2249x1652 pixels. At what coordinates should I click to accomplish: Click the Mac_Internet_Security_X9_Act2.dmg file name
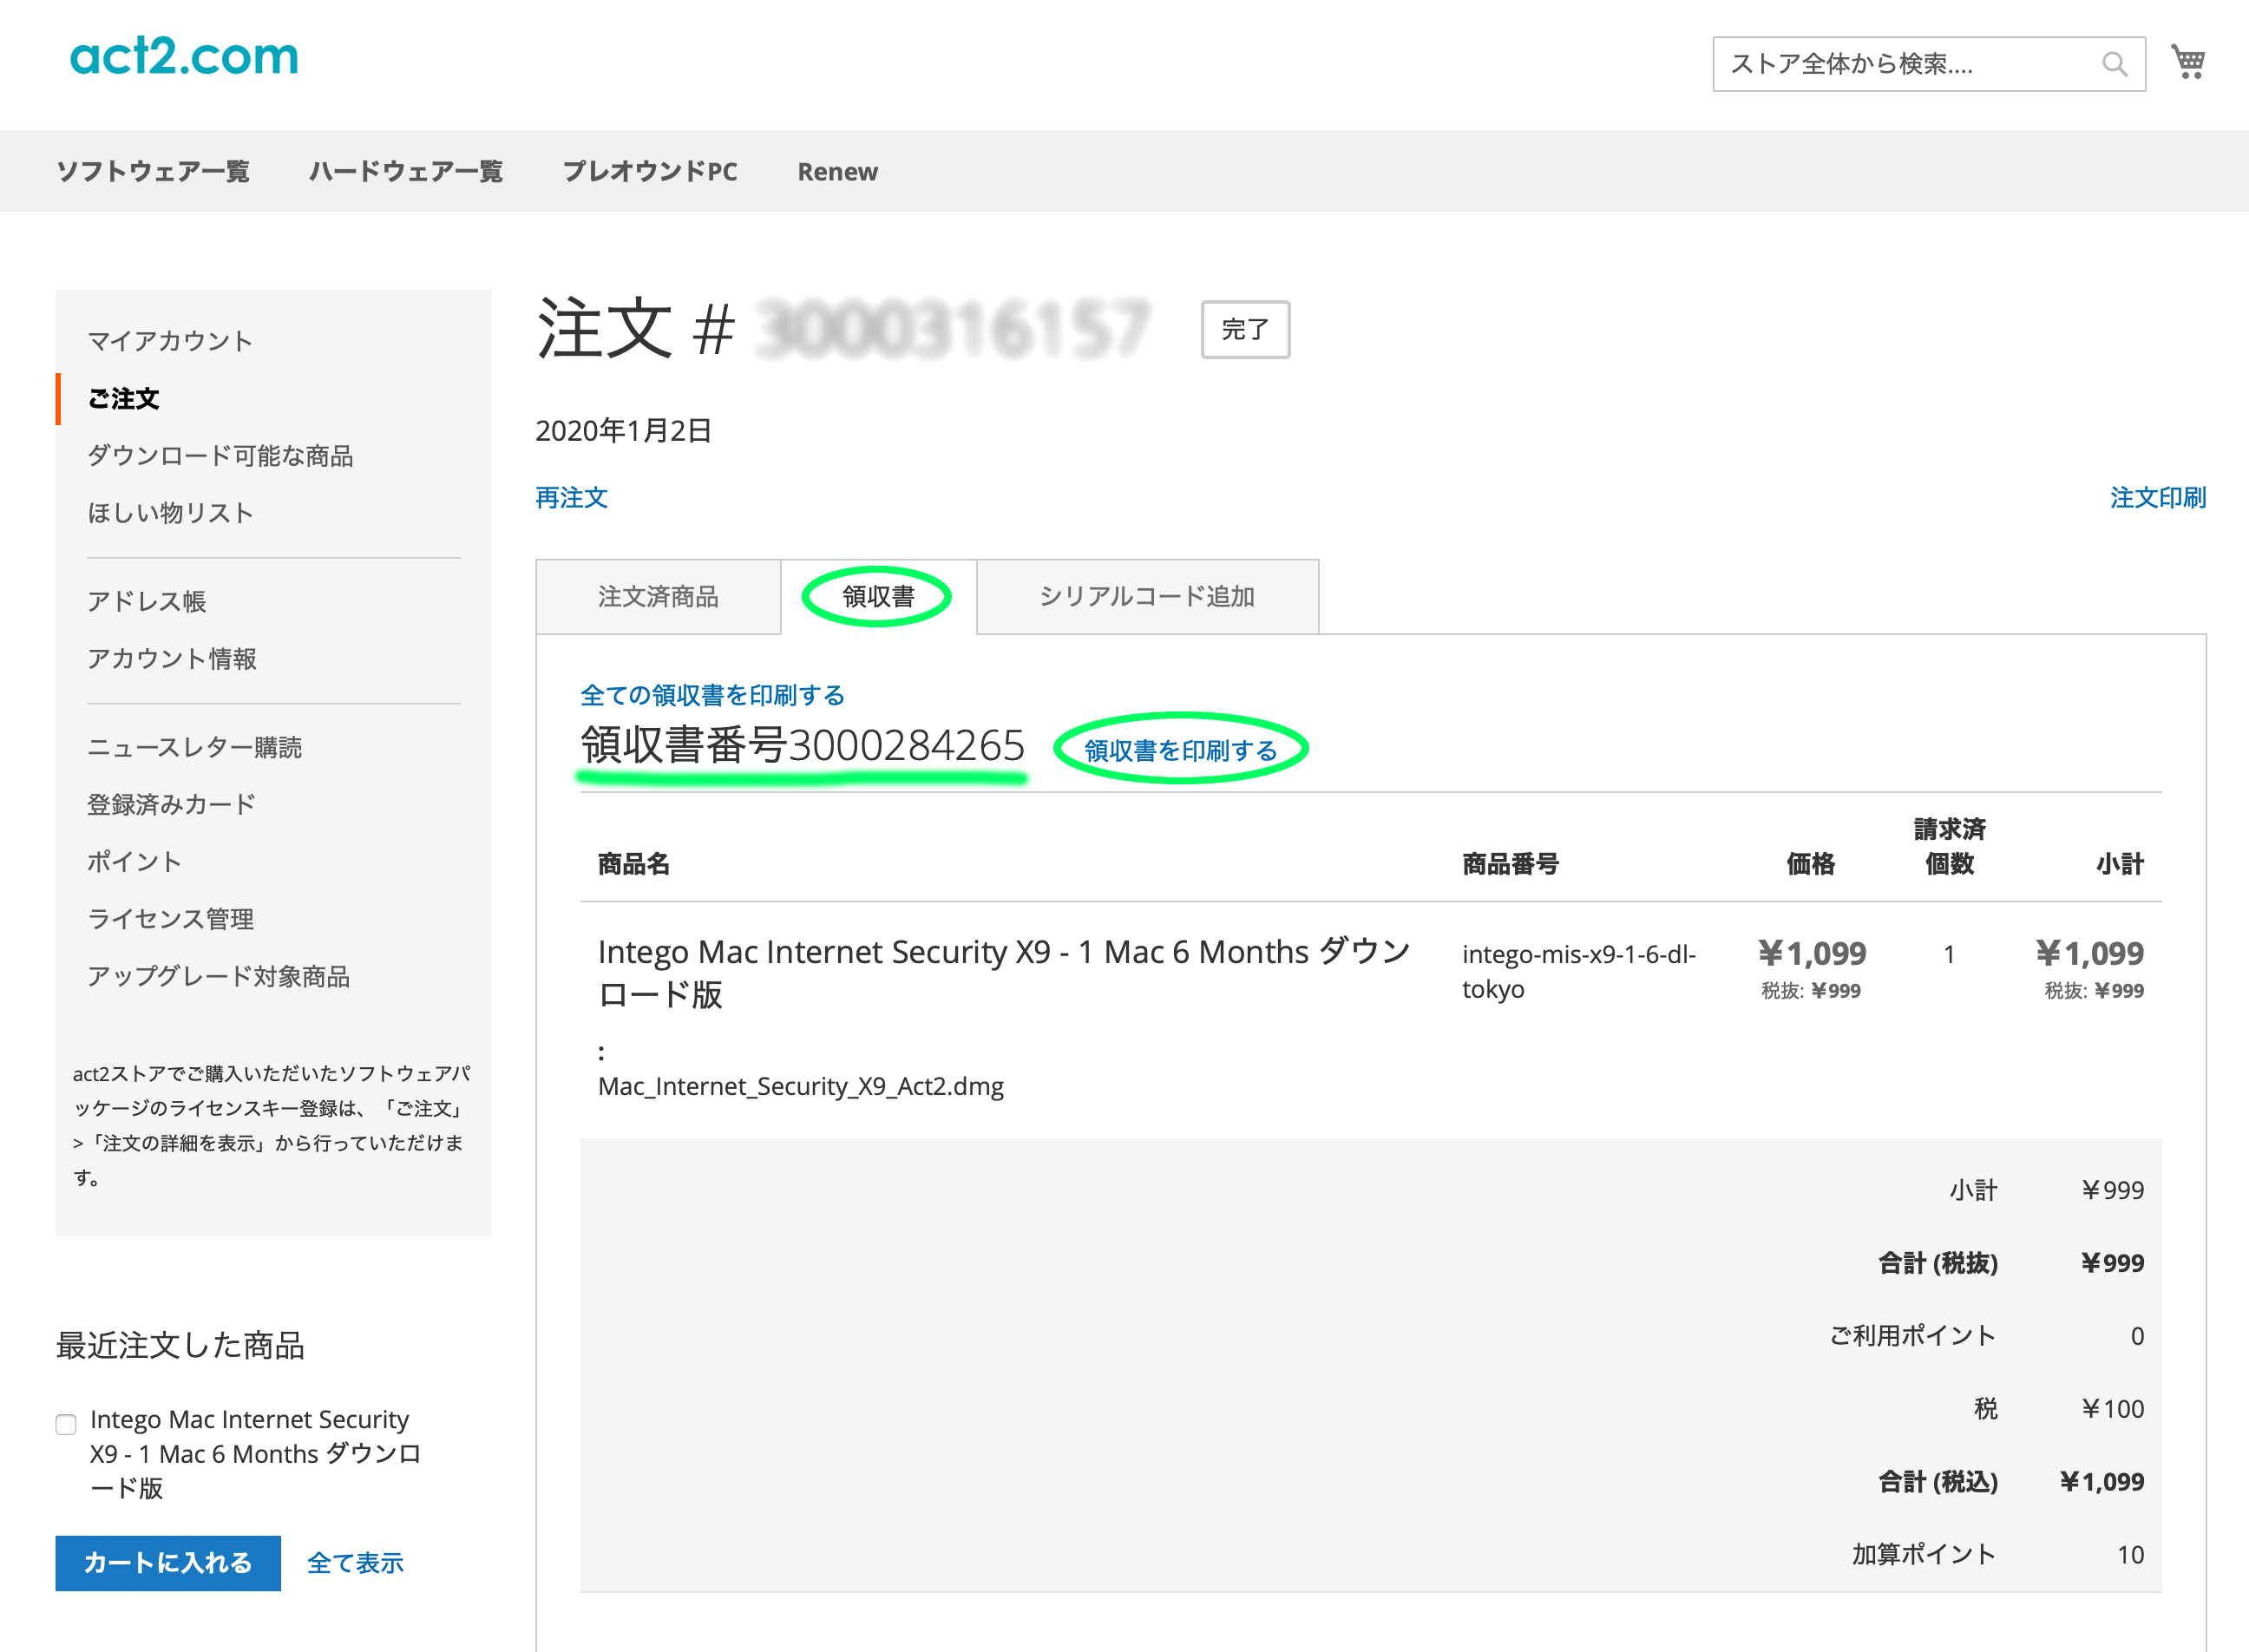[x=801, y=1086]
